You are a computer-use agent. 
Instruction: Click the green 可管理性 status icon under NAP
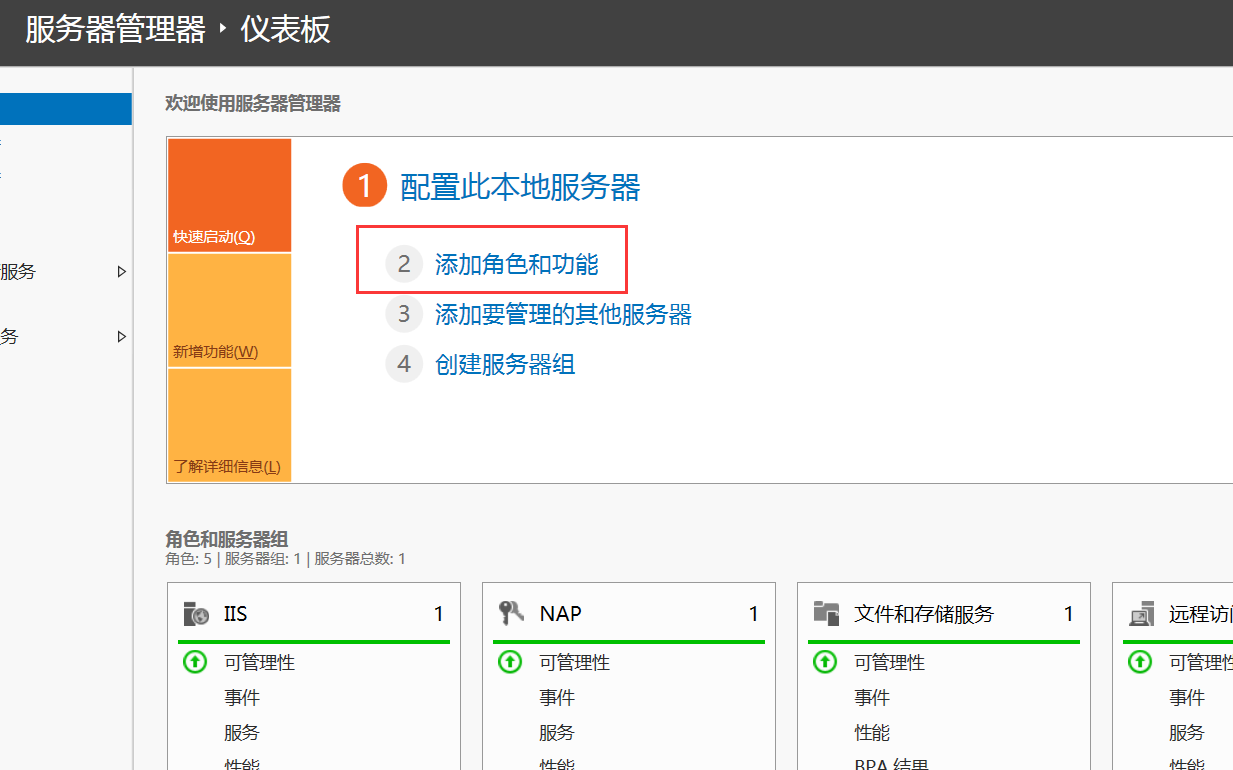(510, 662)
